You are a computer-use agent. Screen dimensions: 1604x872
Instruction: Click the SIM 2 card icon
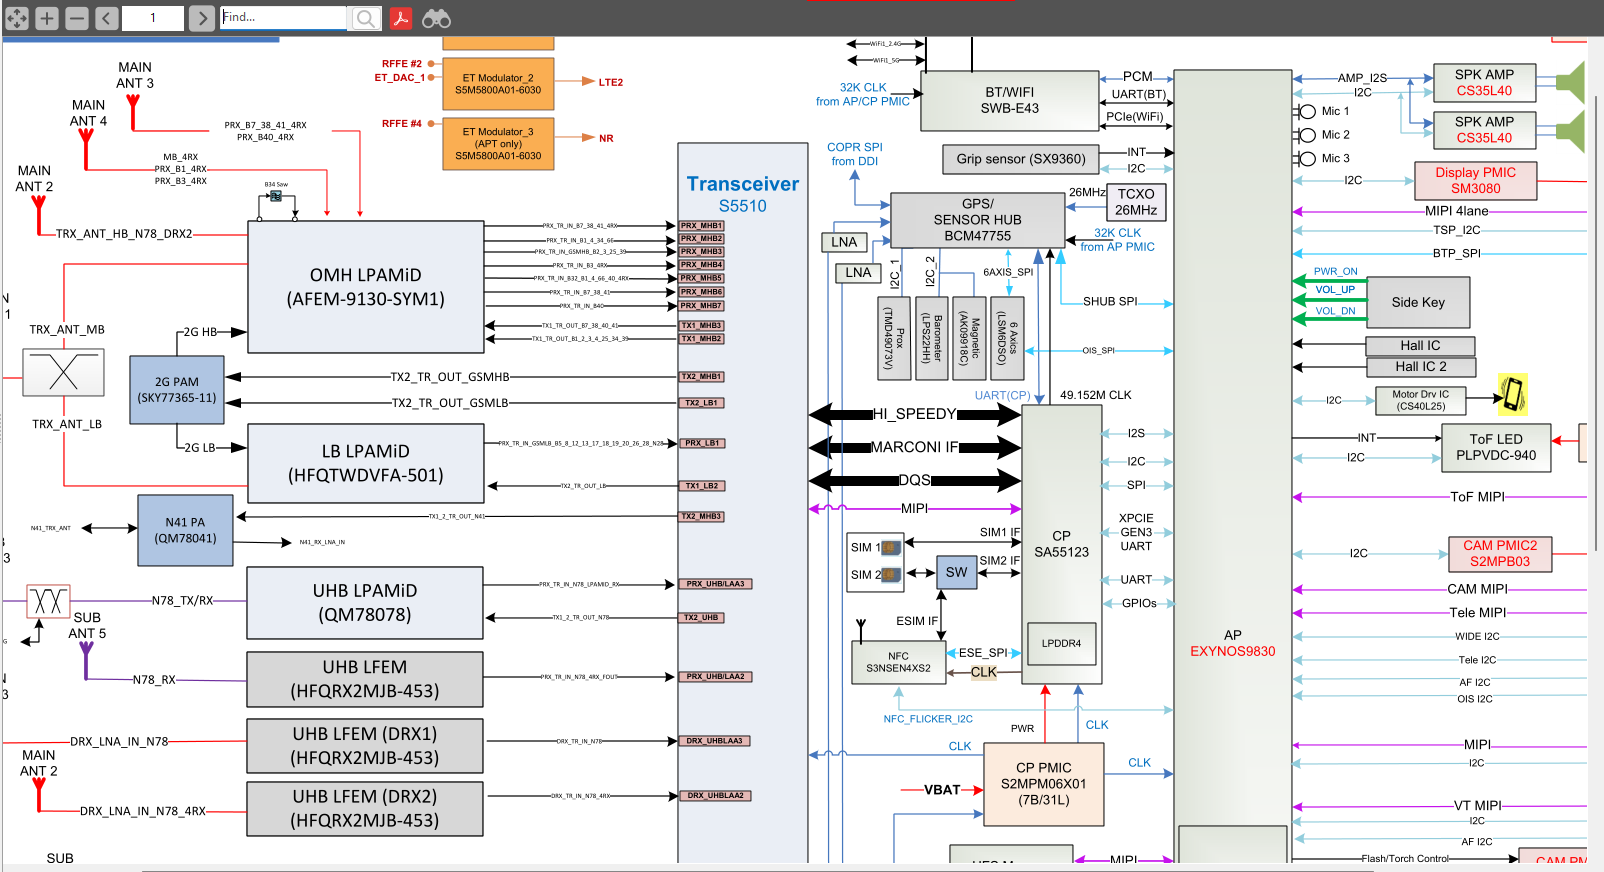[x=890, y=574]
